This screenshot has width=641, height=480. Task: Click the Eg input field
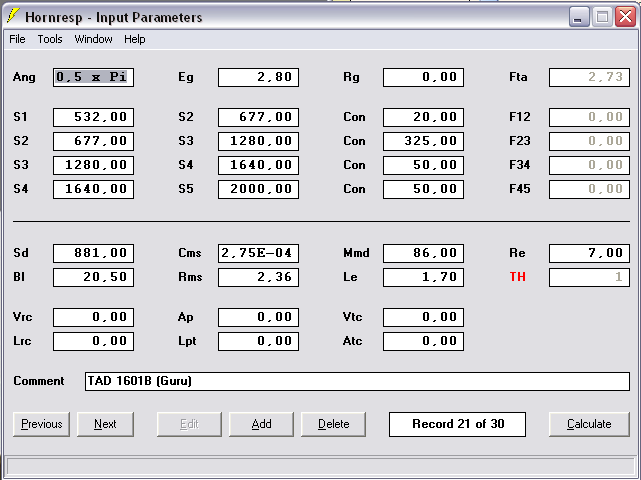(x=258, y=77)
